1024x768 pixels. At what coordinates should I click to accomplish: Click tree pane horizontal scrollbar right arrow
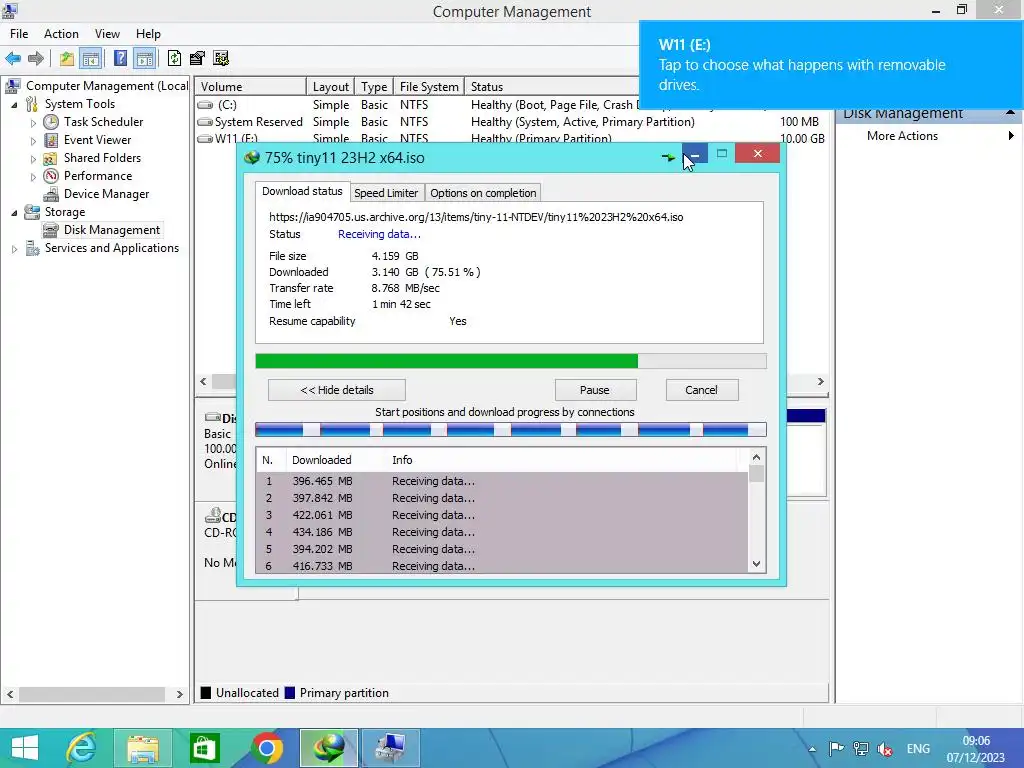click(x=180, y=694)
